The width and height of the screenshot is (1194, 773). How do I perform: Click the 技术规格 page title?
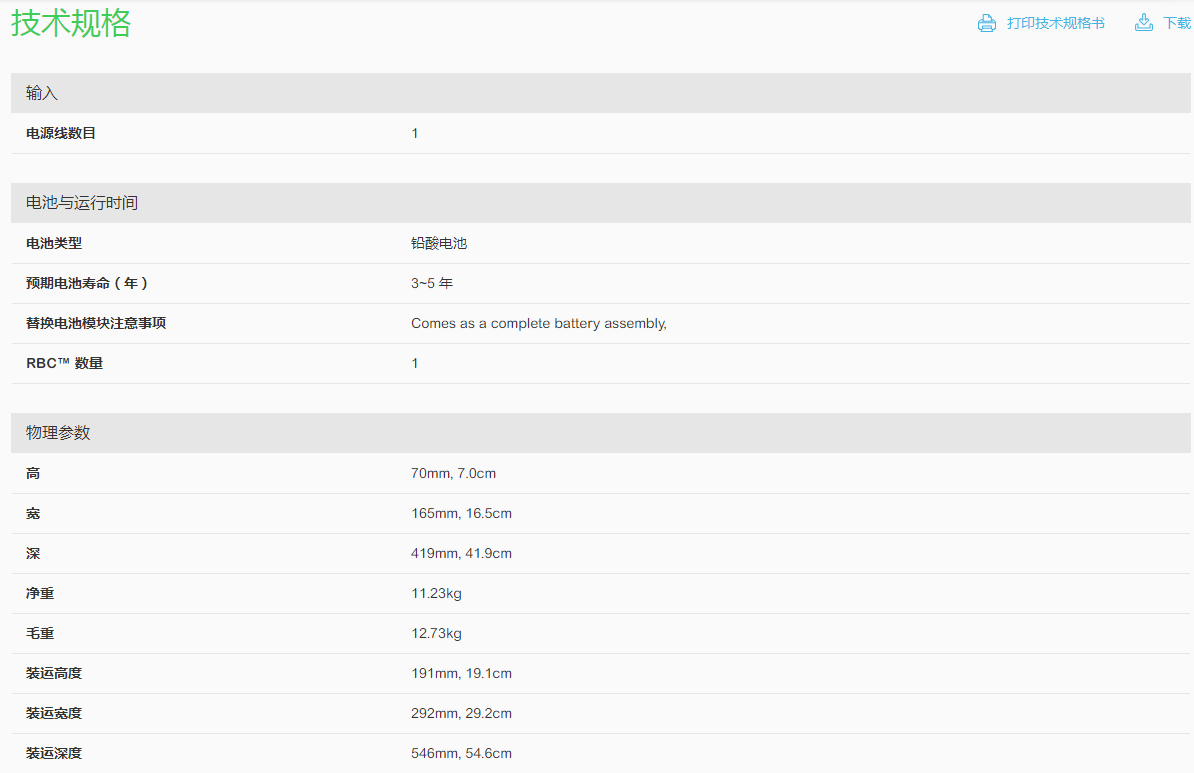[x=71, y=23]
